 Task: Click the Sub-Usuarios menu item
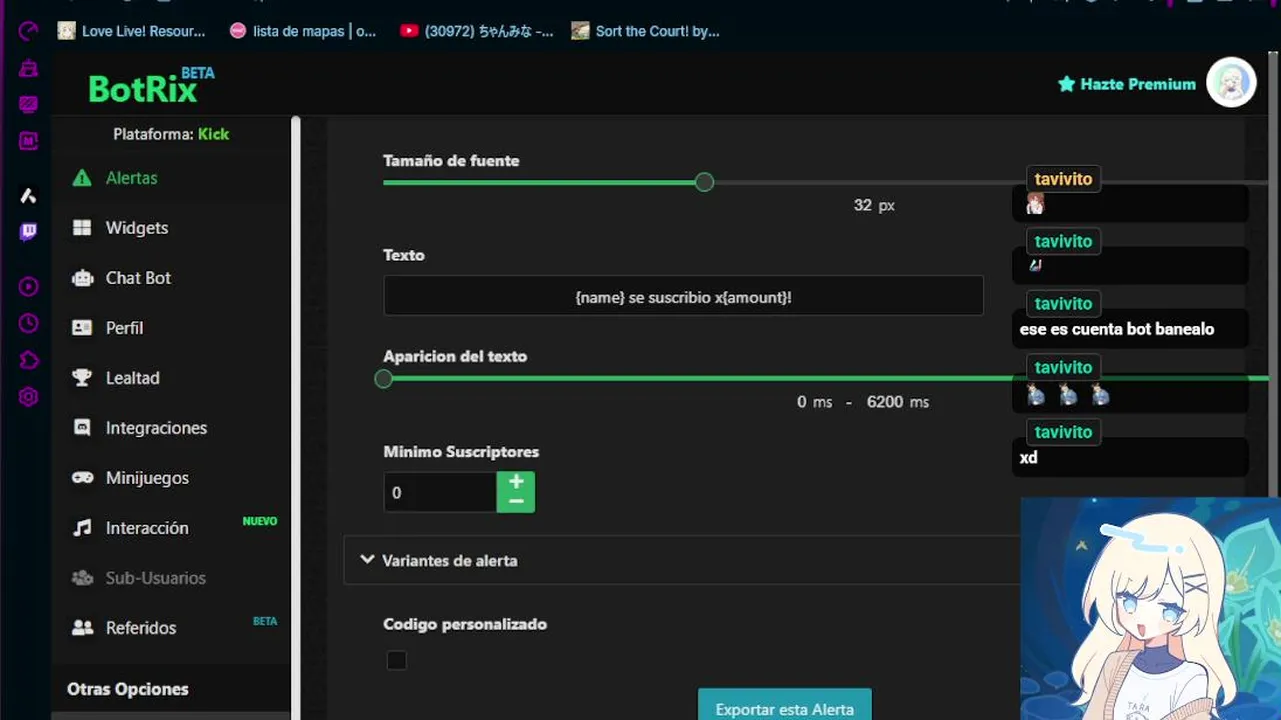[156, 578]
